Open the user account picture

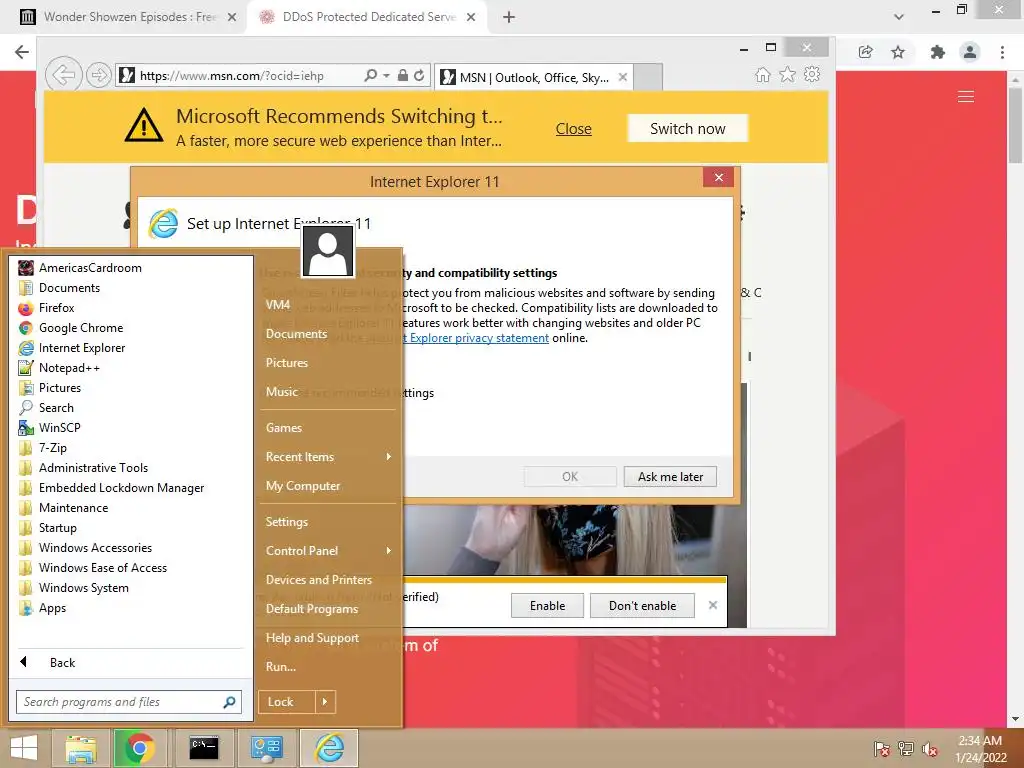click(x=328, y=251)
